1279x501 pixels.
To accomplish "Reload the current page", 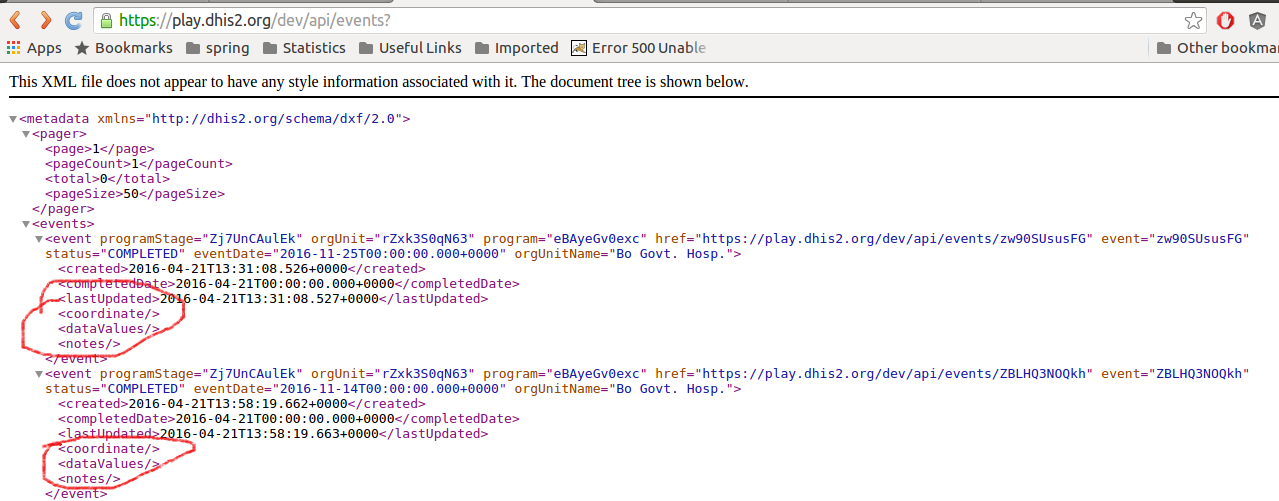I will click(74, 20).
